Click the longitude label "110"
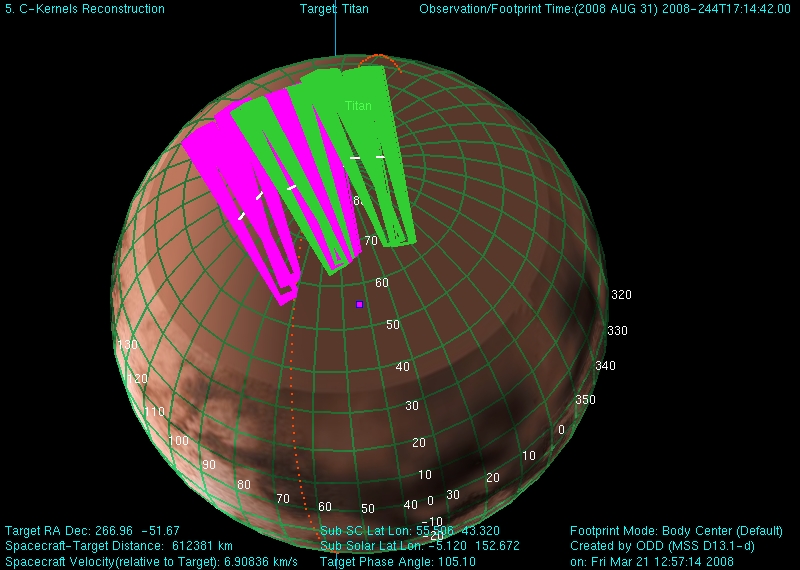The image size is (800, 570). [x=155, y=411]
